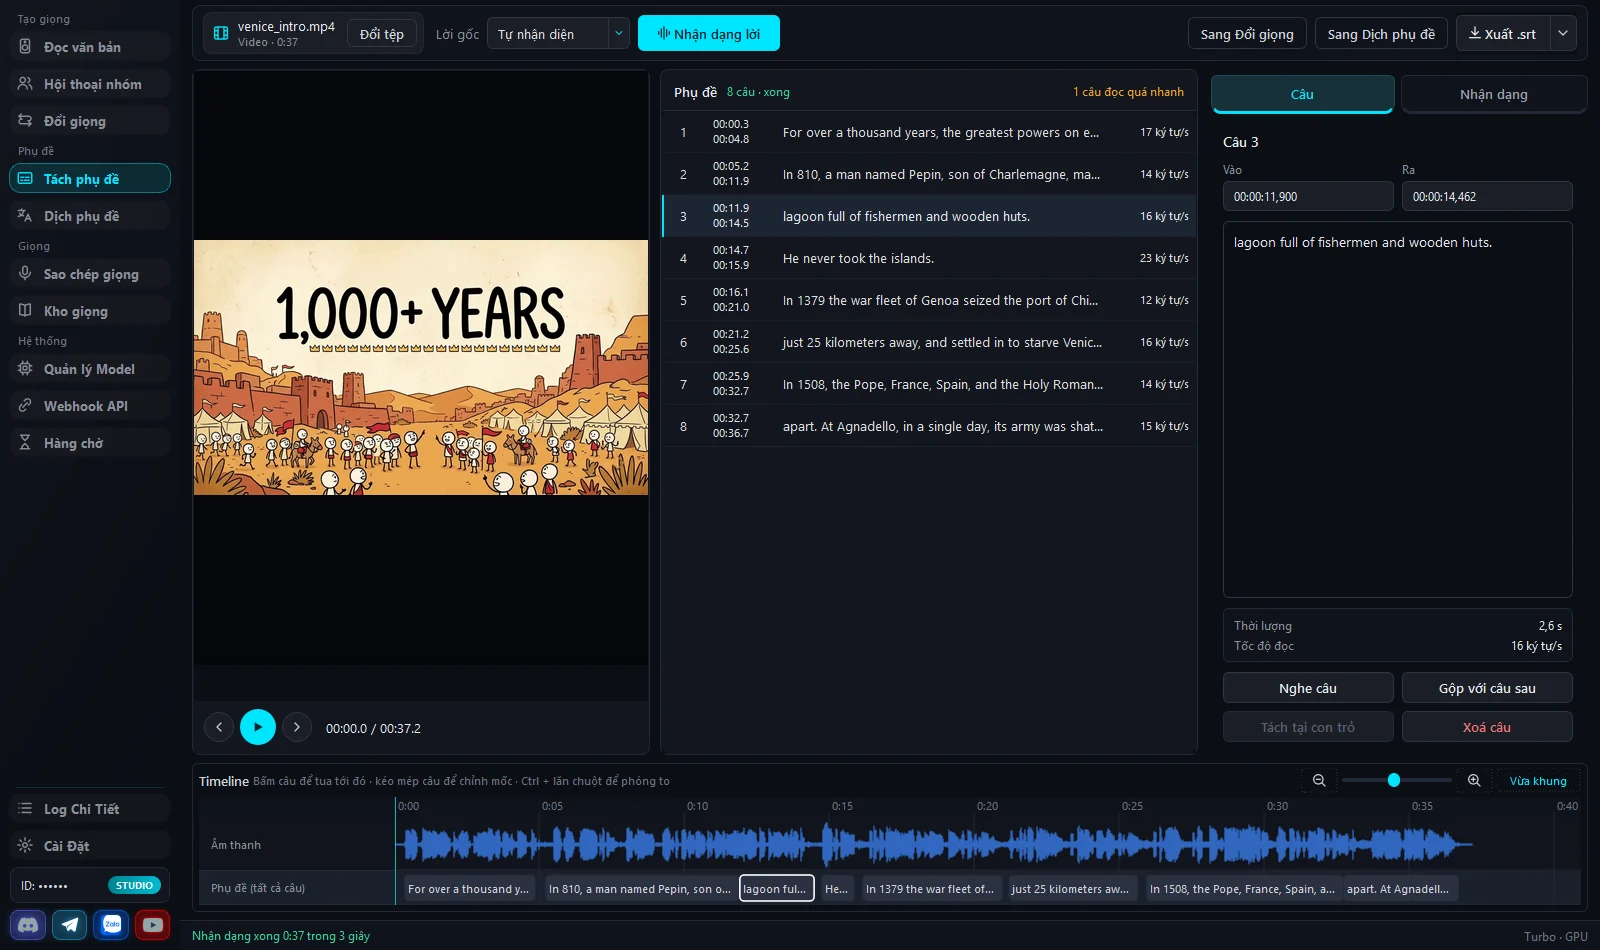Open Sao chép giọng in sidebar

[90, 274]
